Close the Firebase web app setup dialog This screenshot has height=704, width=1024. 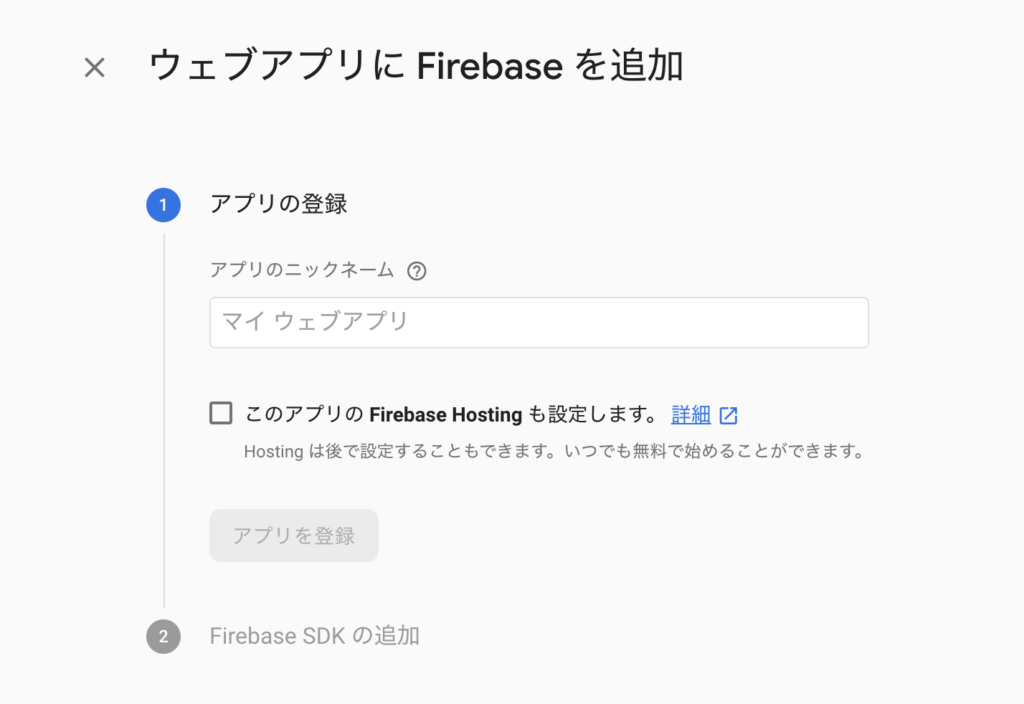pos(95,67)
